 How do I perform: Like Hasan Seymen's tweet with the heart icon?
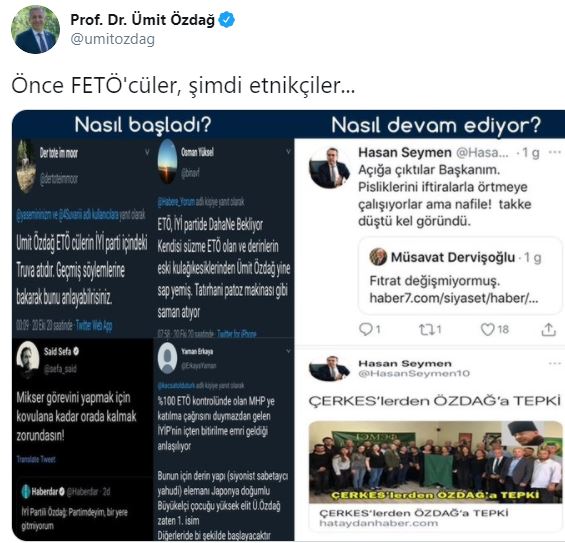tap(488, 329)
